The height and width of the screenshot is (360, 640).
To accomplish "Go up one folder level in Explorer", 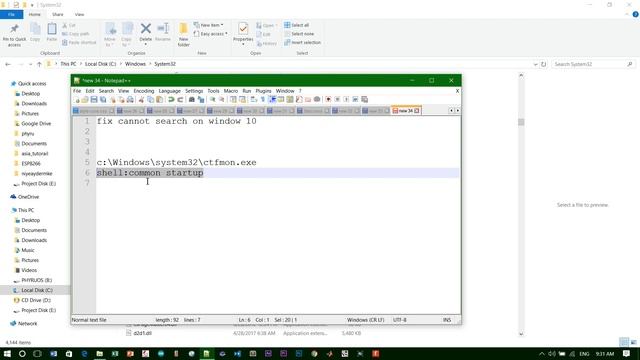I will point(39,64).
